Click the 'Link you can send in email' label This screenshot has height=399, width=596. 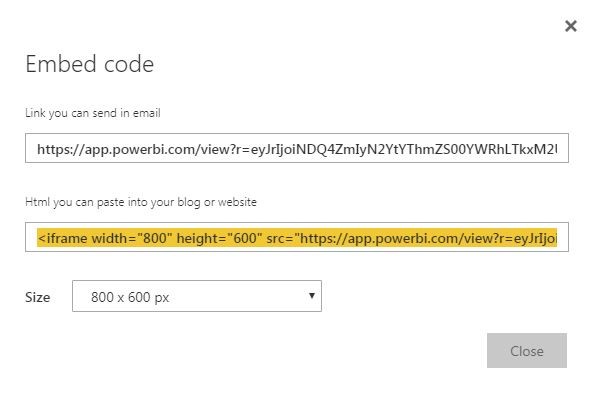pyautogui.click(x=93, y=113)
